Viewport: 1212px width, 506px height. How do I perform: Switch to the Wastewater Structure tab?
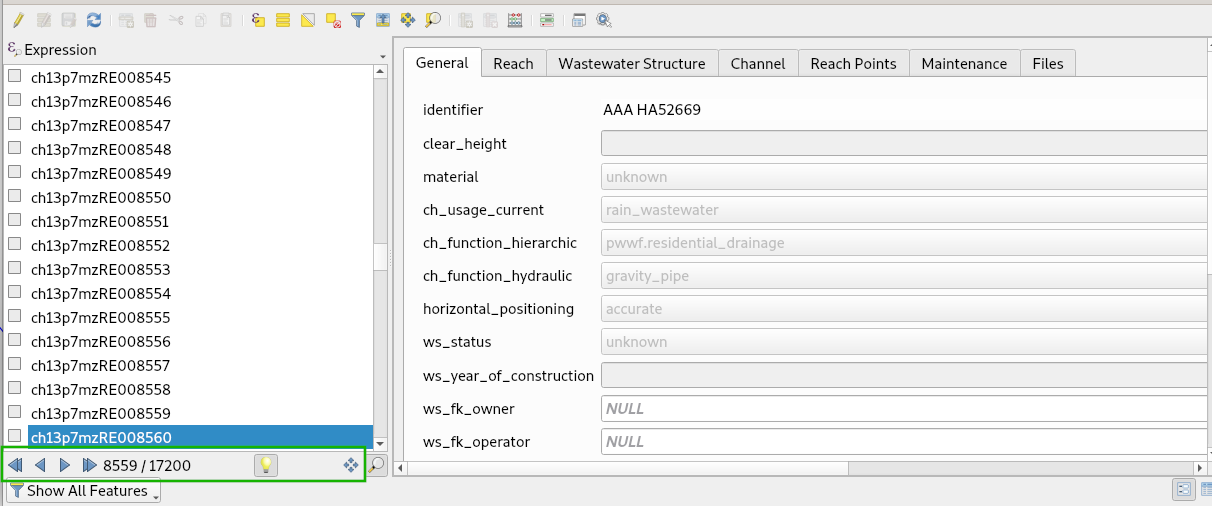coord(631,63)
